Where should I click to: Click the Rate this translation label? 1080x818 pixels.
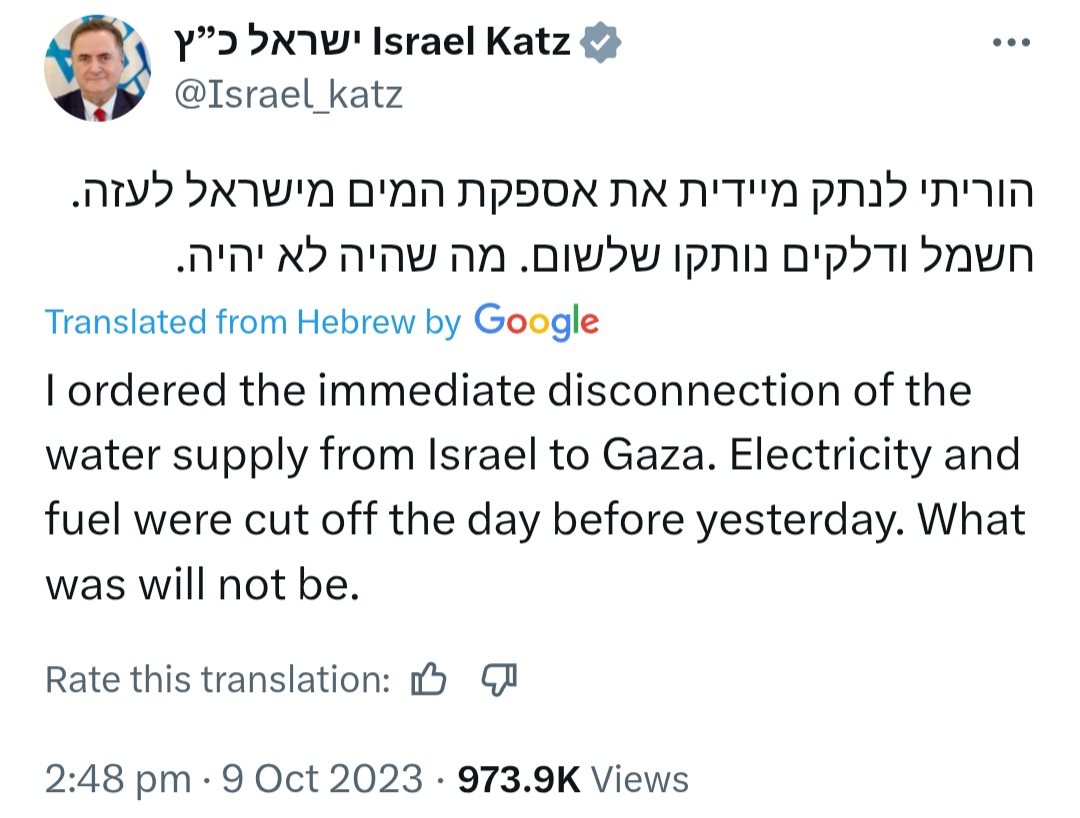click(218, 680)
